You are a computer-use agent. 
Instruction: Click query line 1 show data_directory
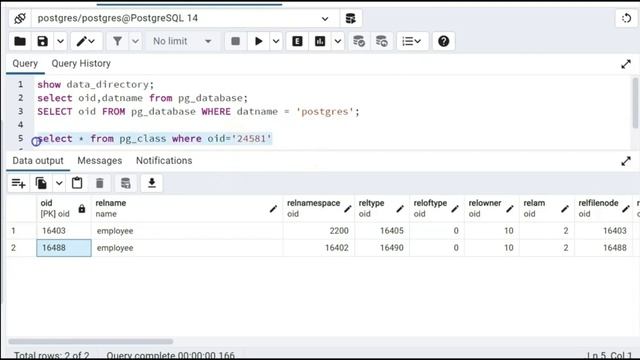(96, 84)
